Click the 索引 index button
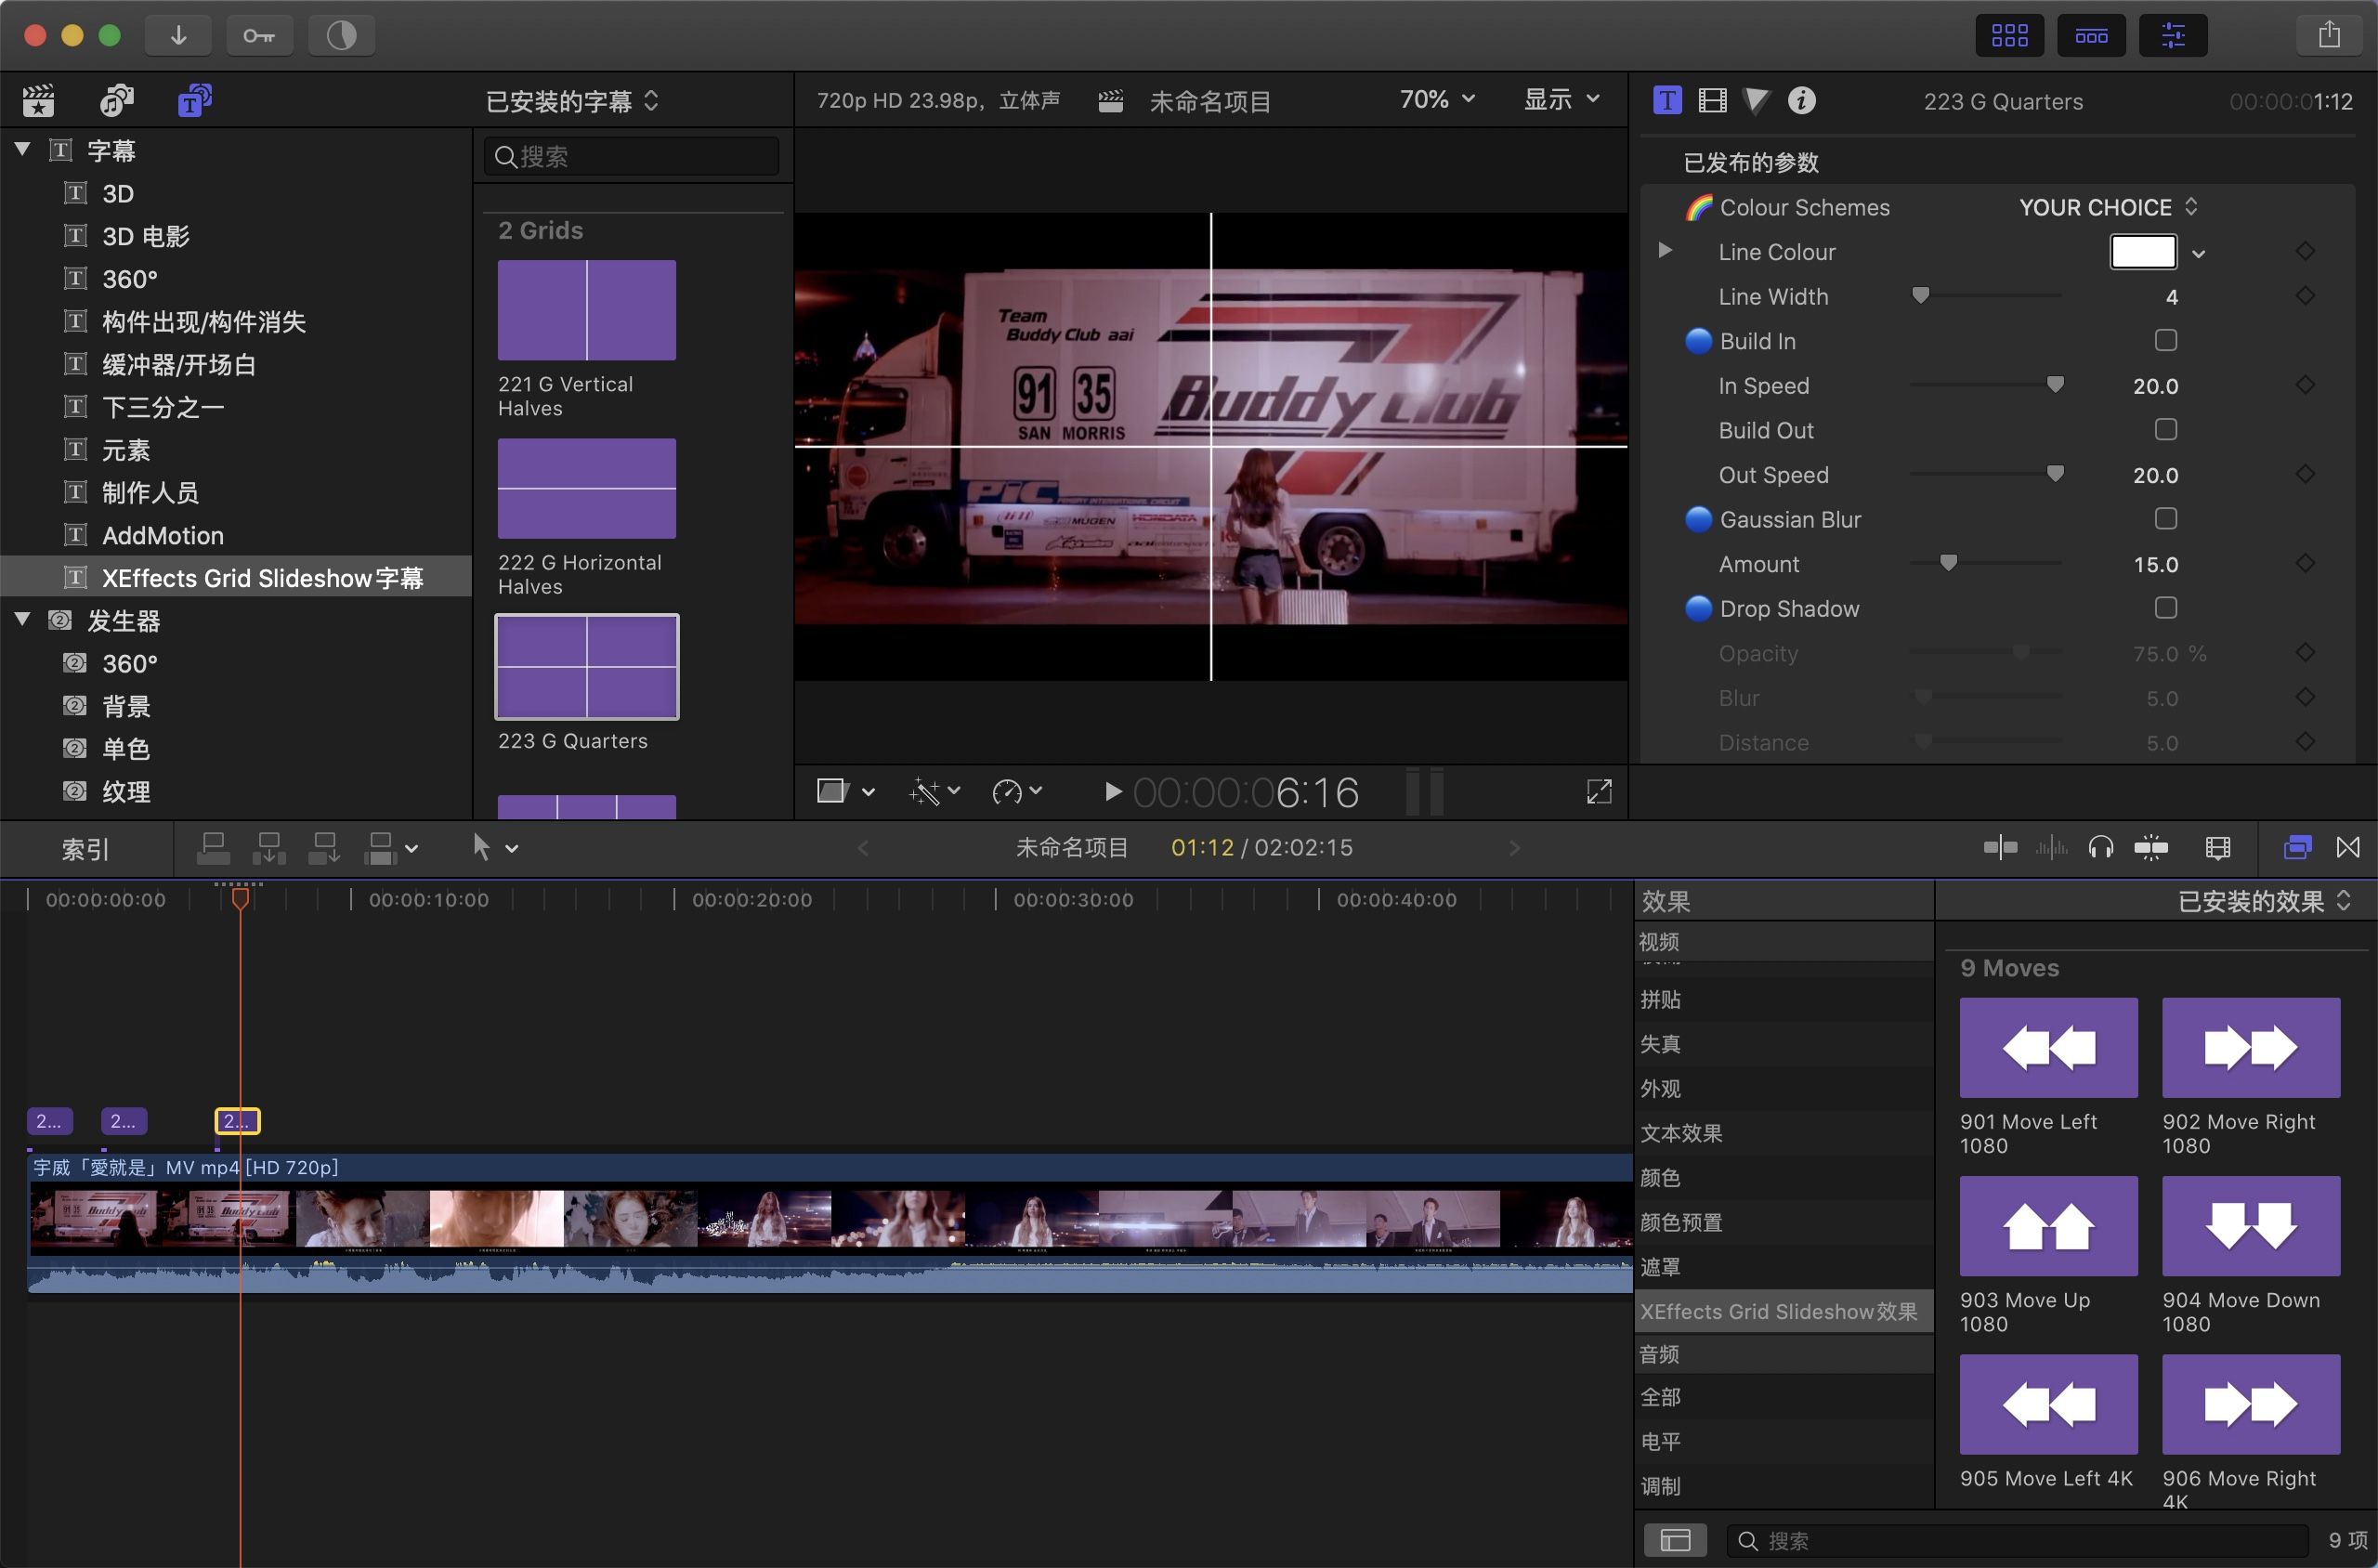This screenshot has height=1568, width=2378. [x=86, y=849]
